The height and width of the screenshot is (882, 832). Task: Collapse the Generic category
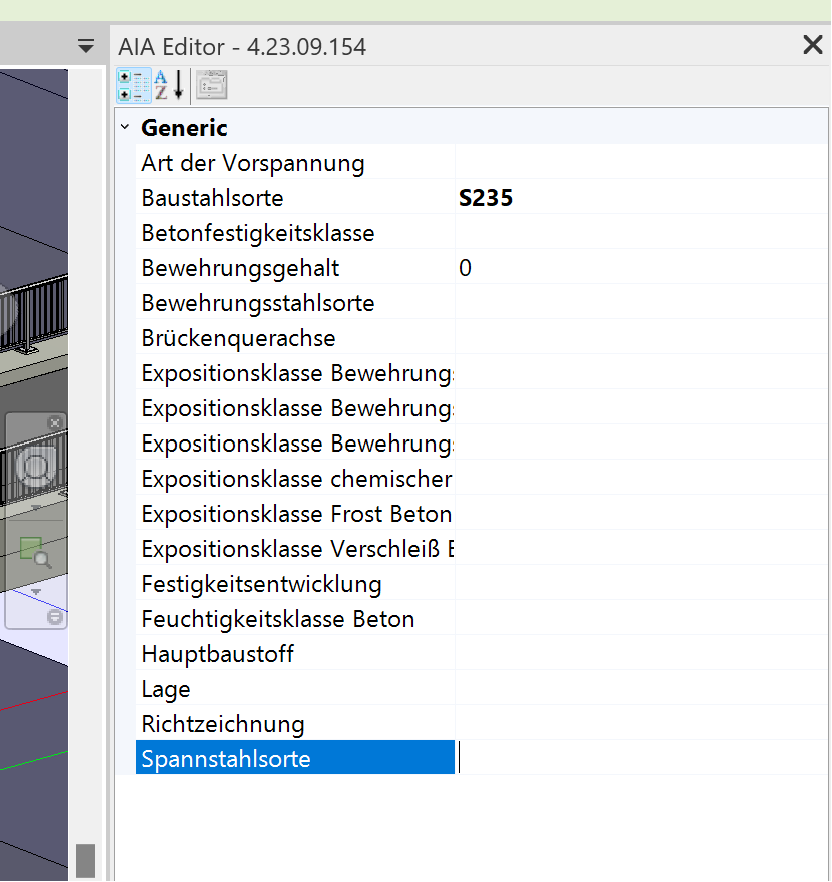(125, 128)
